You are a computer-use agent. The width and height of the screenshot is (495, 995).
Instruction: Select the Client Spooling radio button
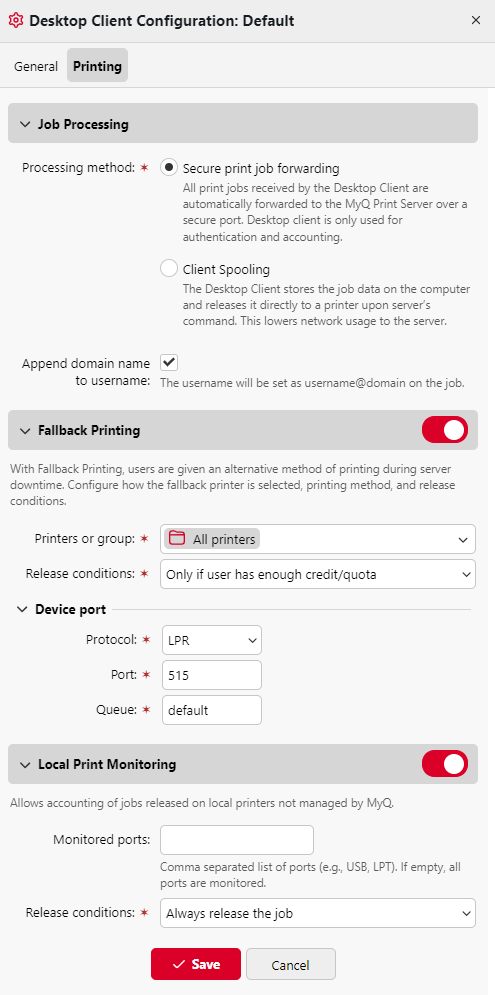[169, 268]
